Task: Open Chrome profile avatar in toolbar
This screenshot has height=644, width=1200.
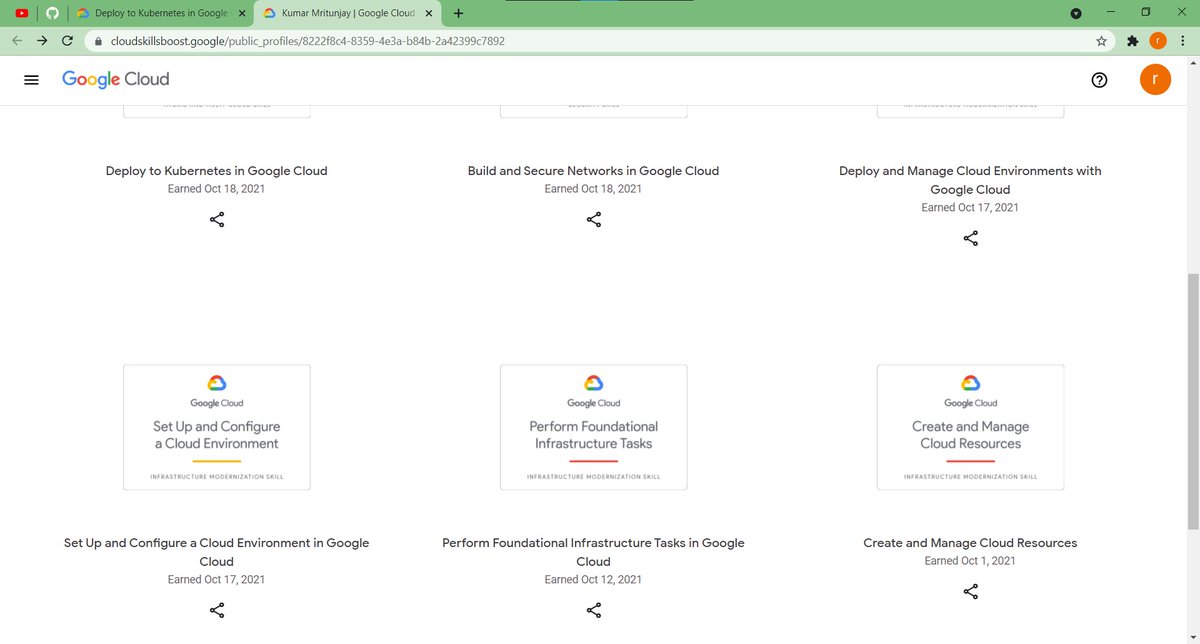Action: point(1158,41)
